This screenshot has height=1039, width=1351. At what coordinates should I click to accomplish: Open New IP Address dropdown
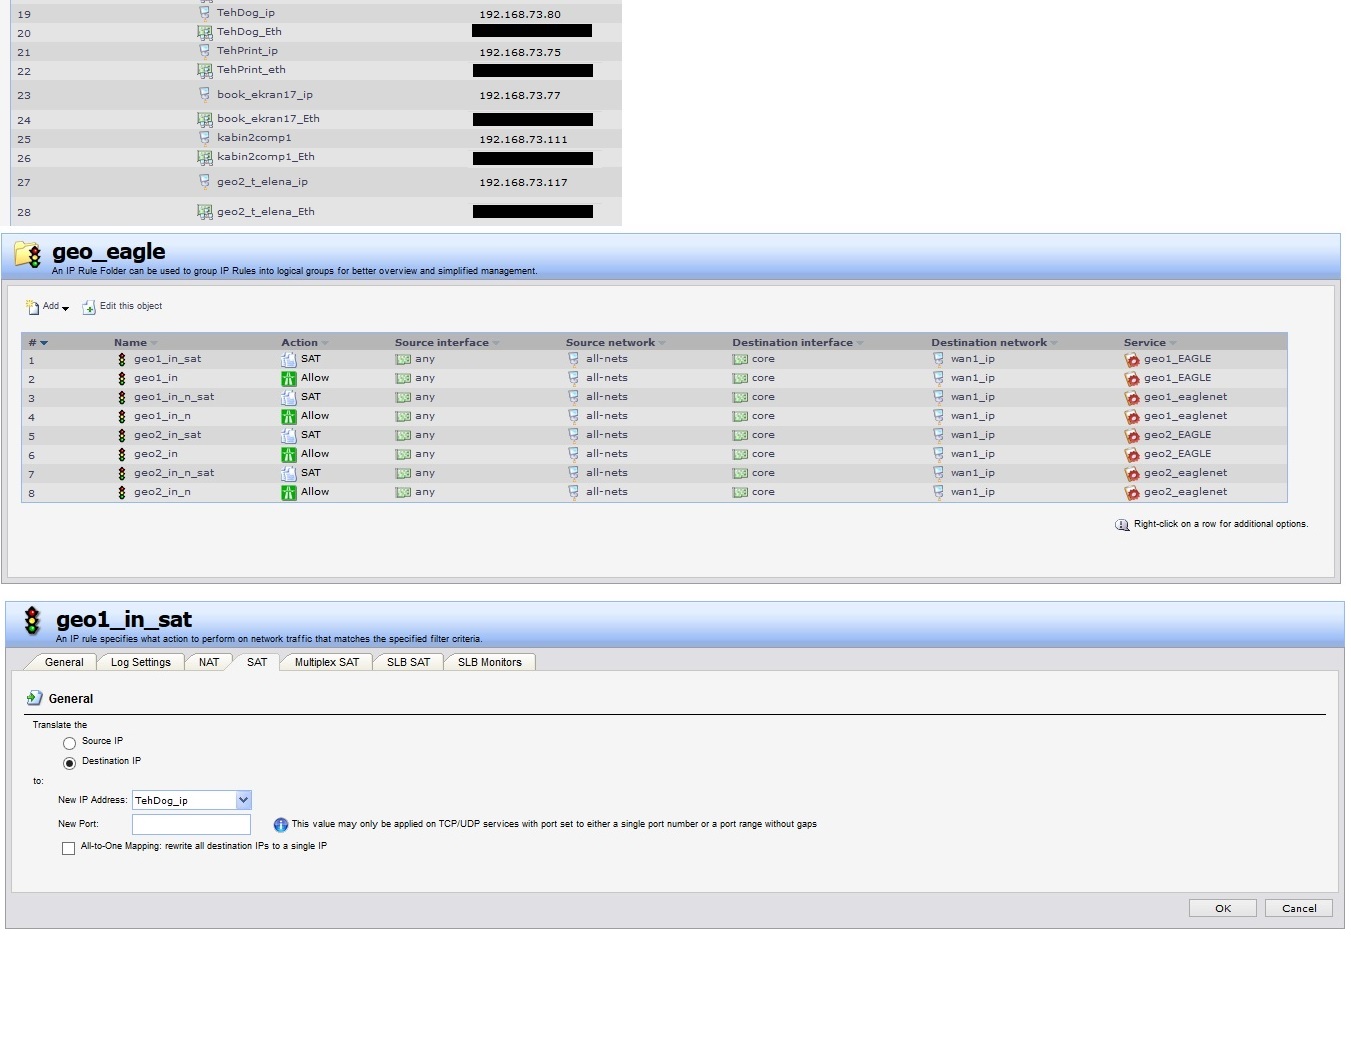[x=243, y=800]
